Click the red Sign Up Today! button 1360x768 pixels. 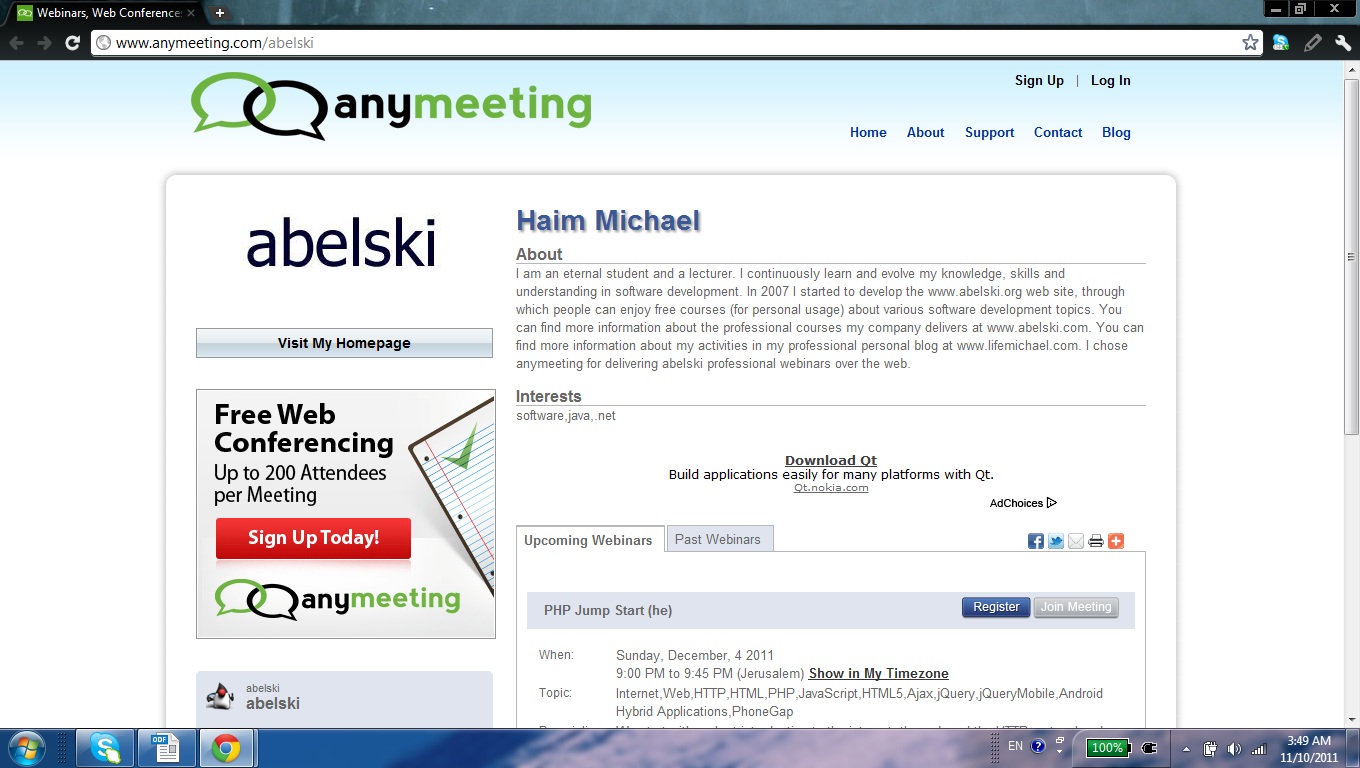[x=313, y=538]
